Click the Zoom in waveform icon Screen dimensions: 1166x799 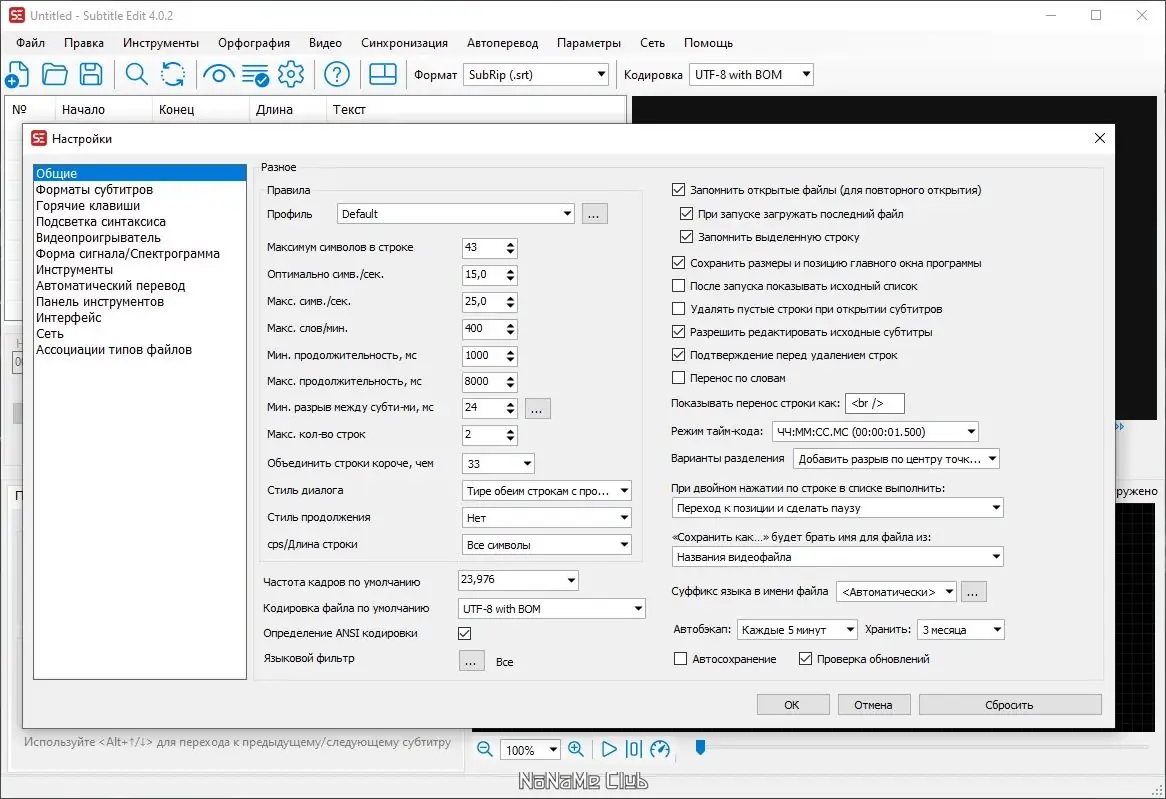[576, 749]
